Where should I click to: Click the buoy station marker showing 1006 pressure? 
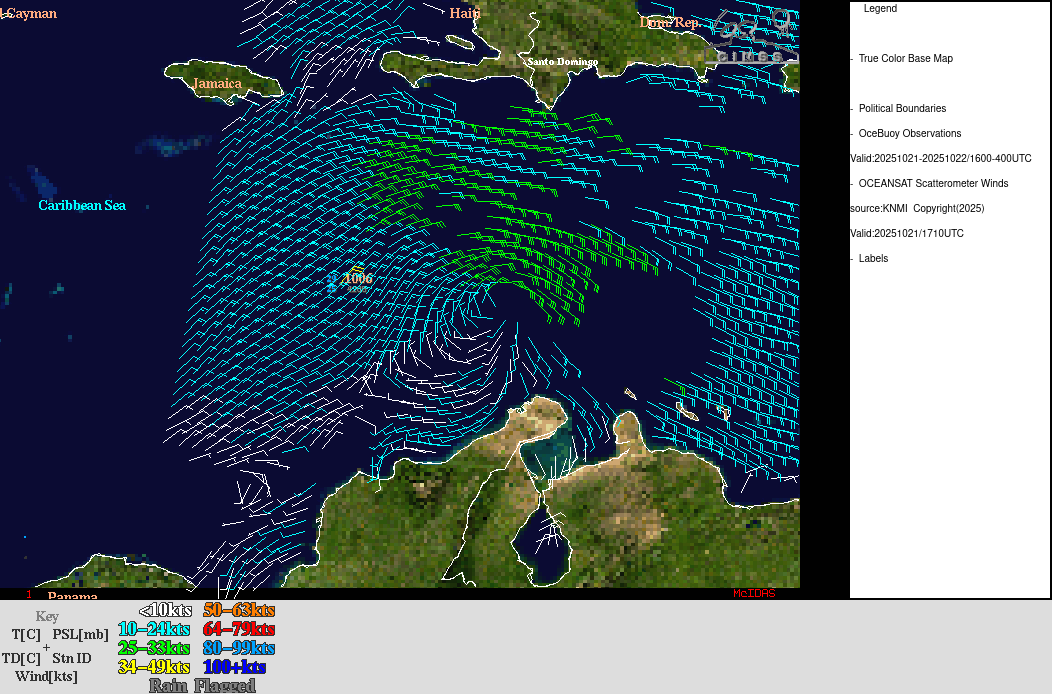point(334,282)
